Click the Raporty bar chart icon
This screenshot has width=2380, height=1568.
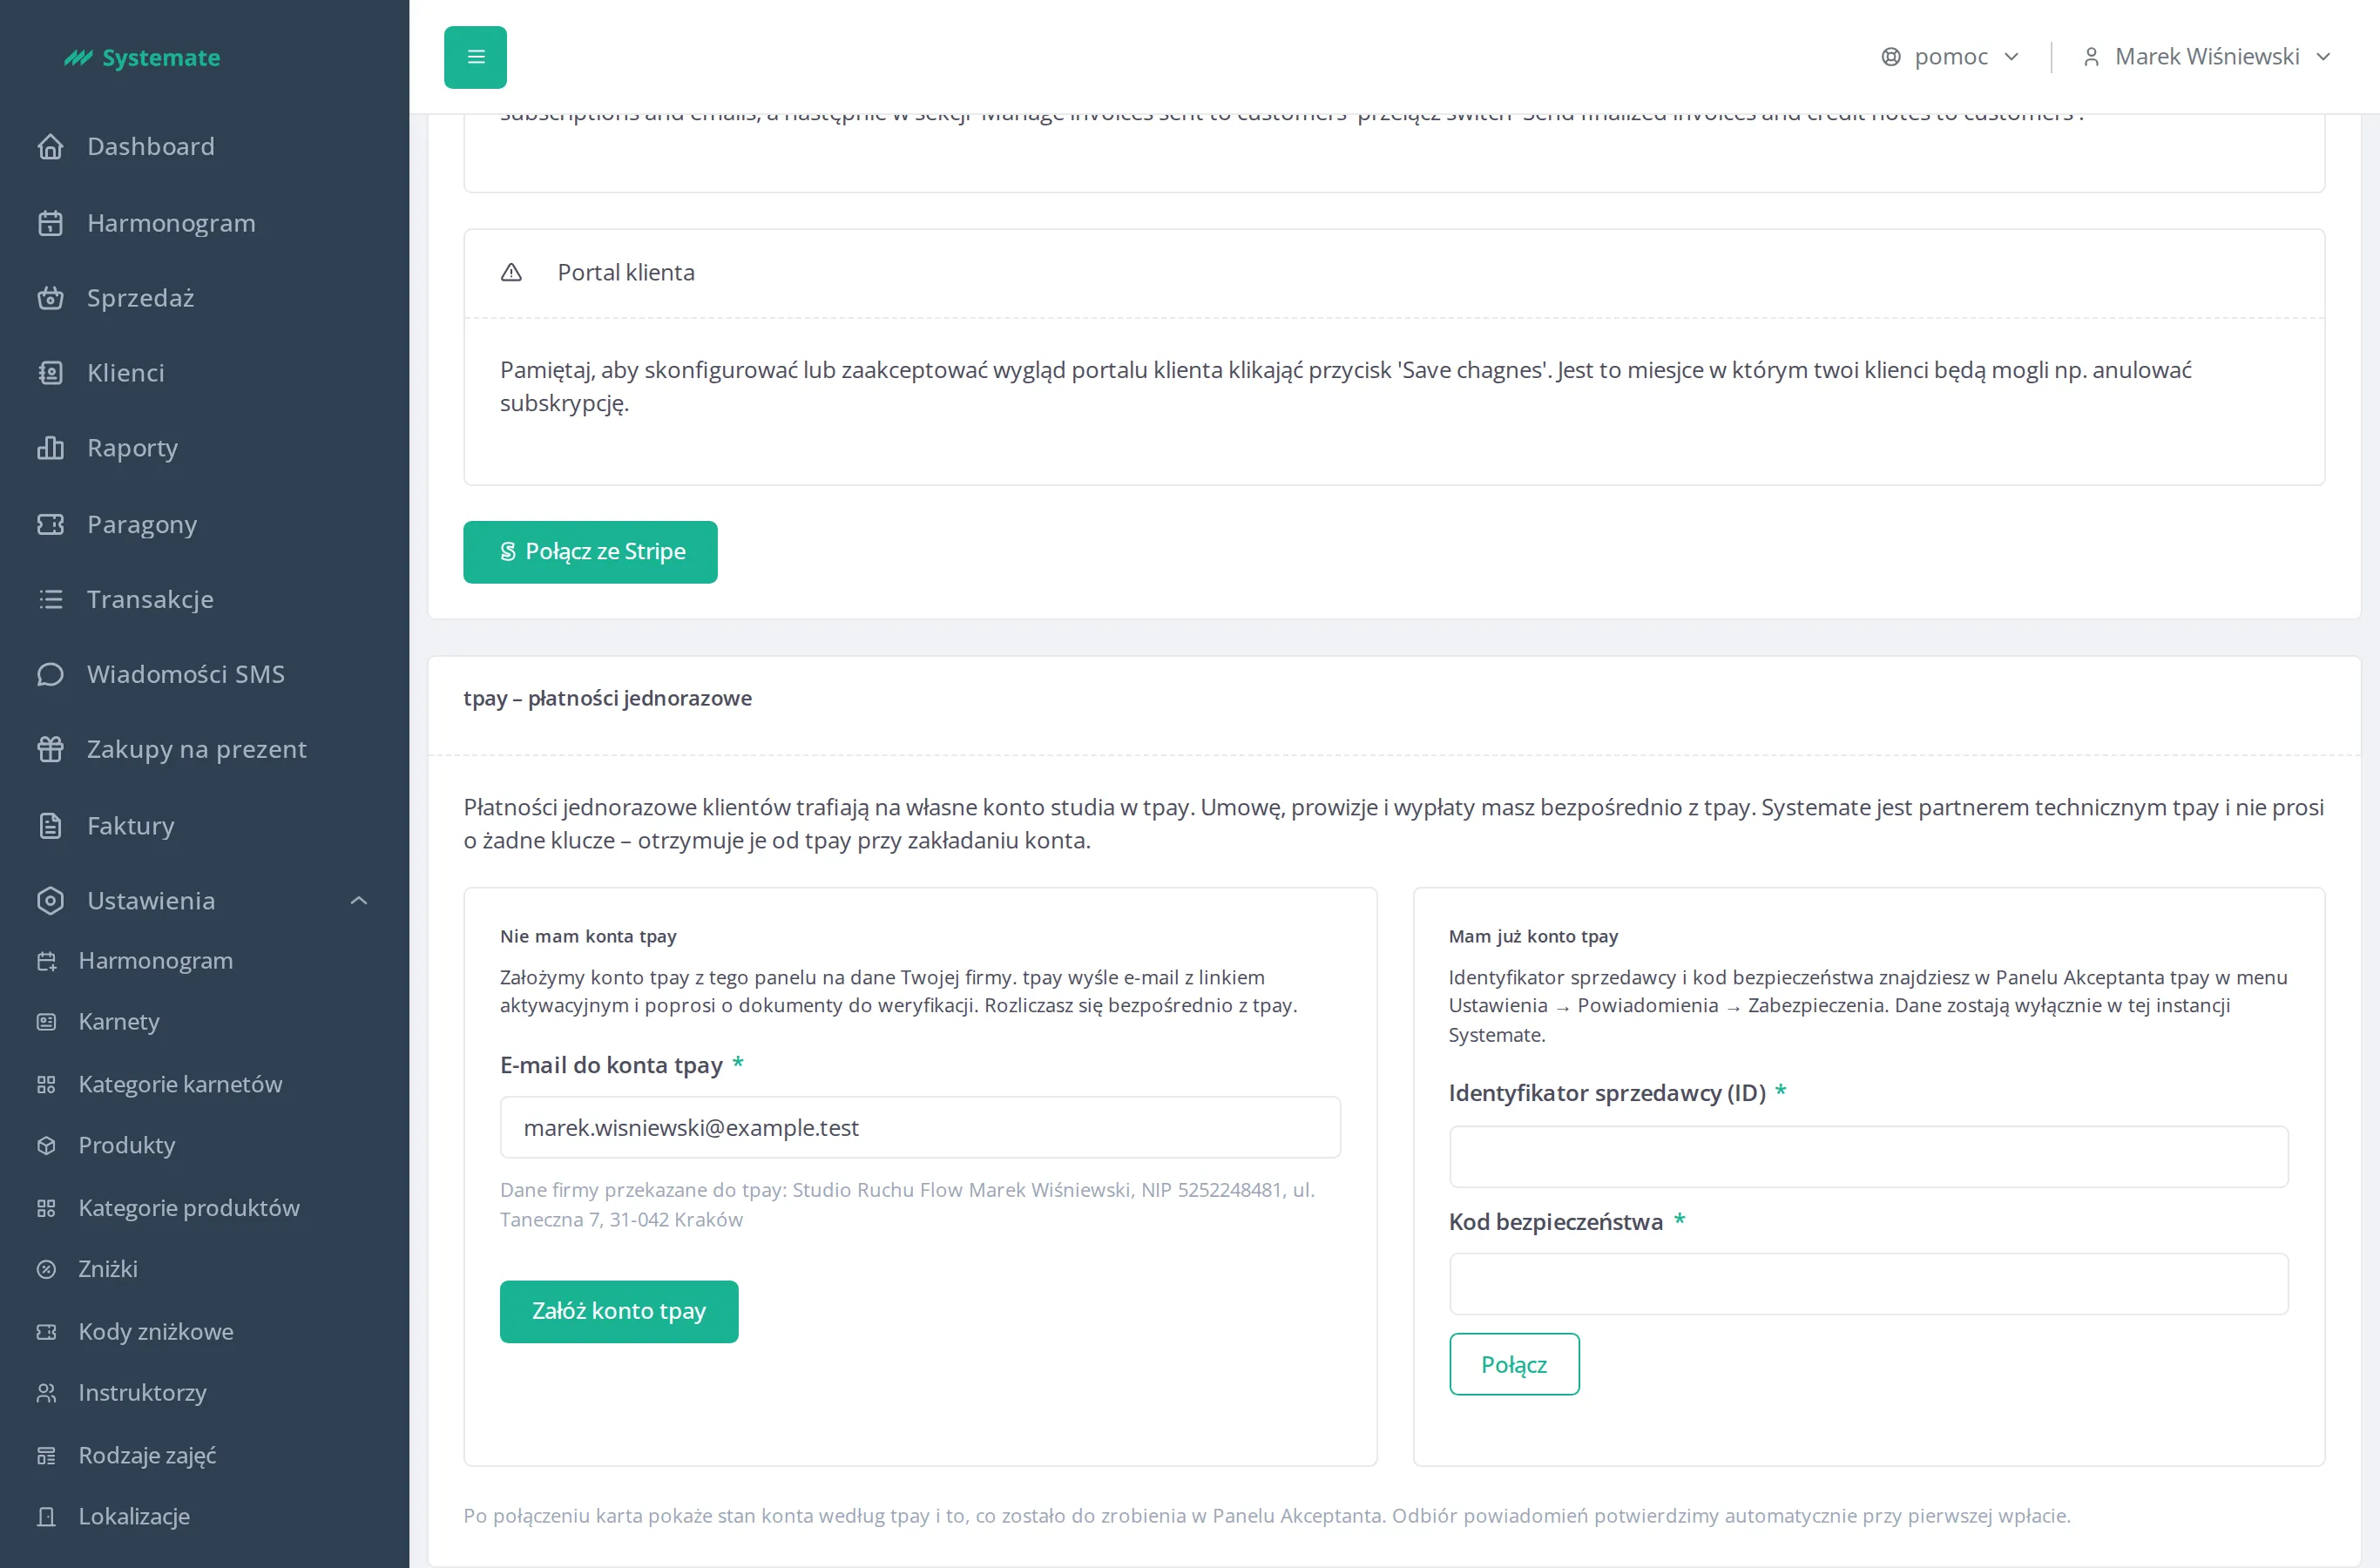(50, 448)
